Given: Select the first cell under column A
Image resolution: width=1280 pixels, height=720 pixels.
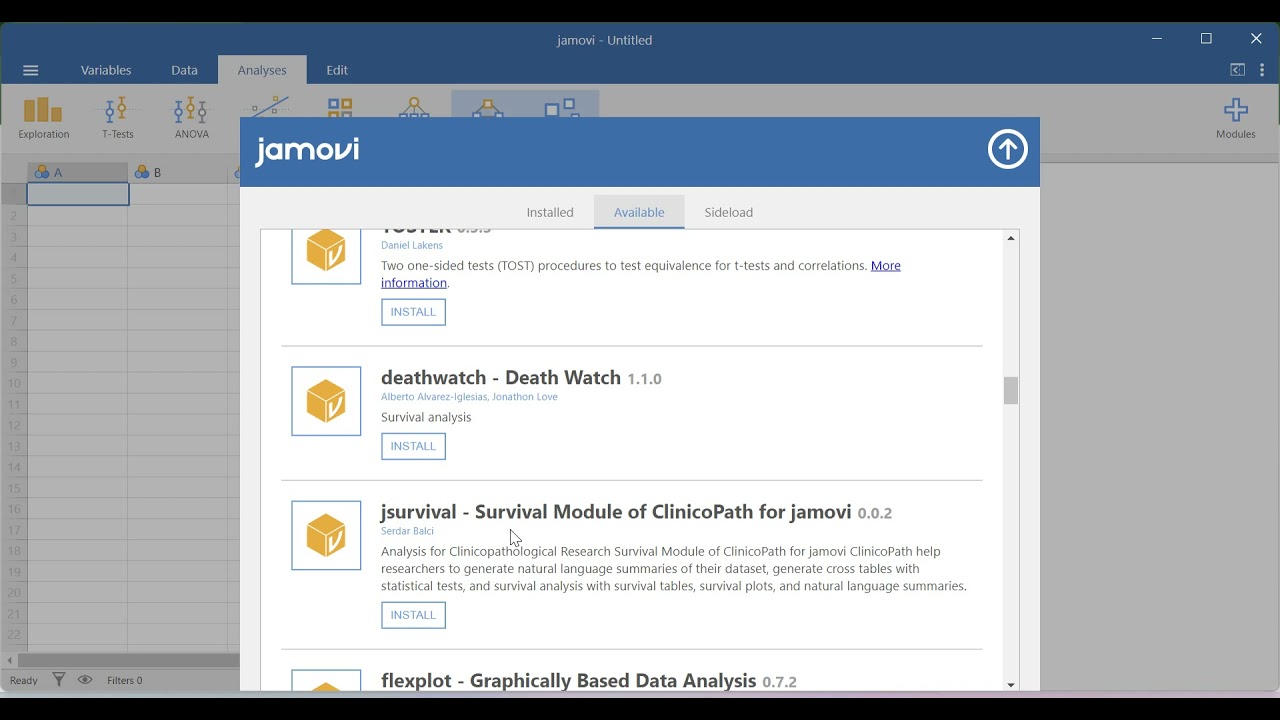Looking at the screenshot, I should click(x=78, y=194).
